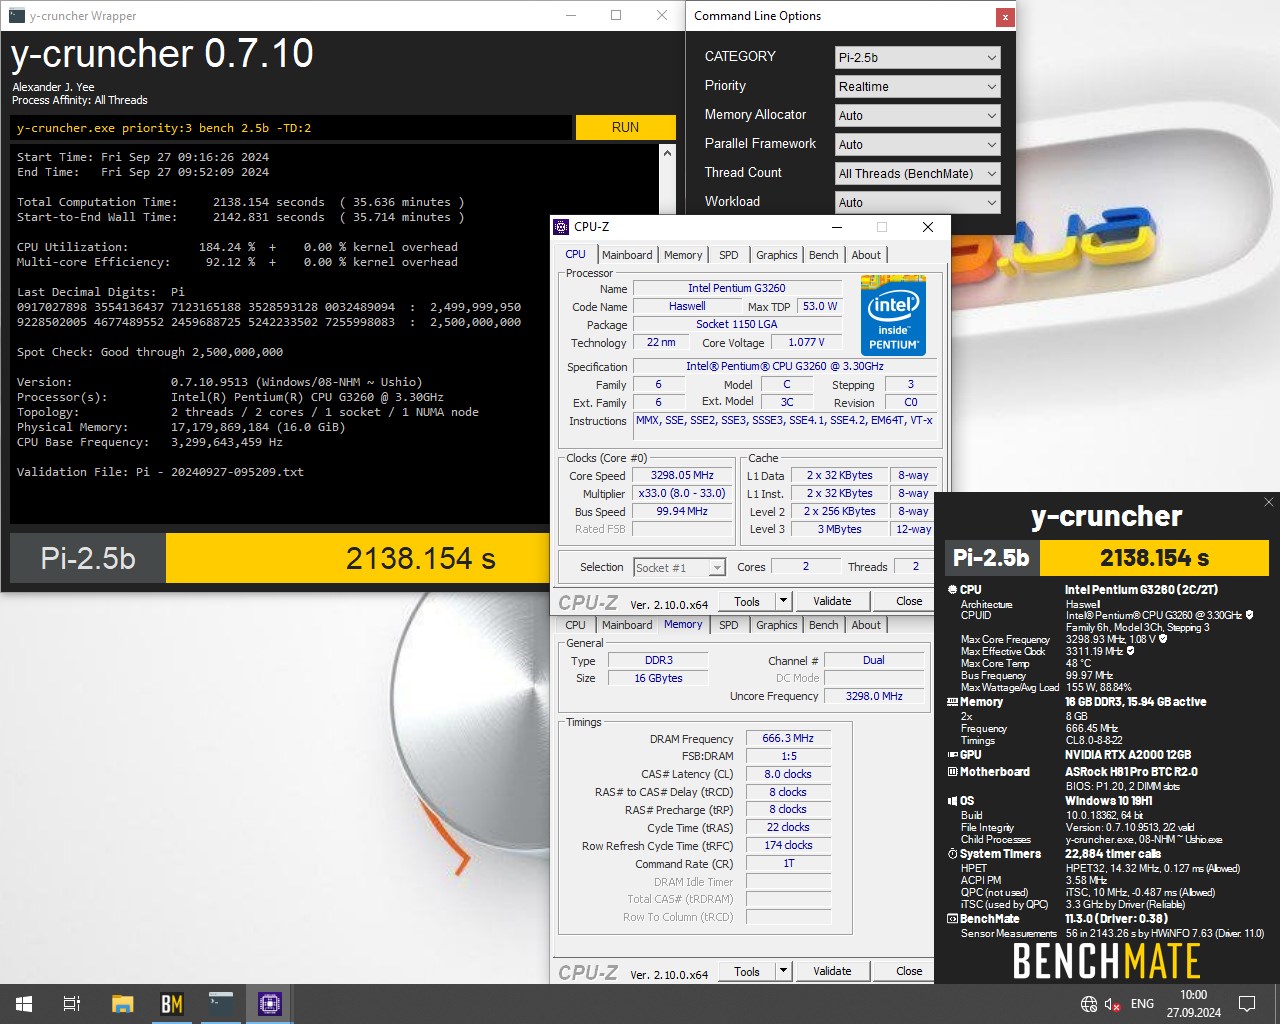
Task: Open the Parallel Framework dropdown
Action: click(x=917, y=145)
